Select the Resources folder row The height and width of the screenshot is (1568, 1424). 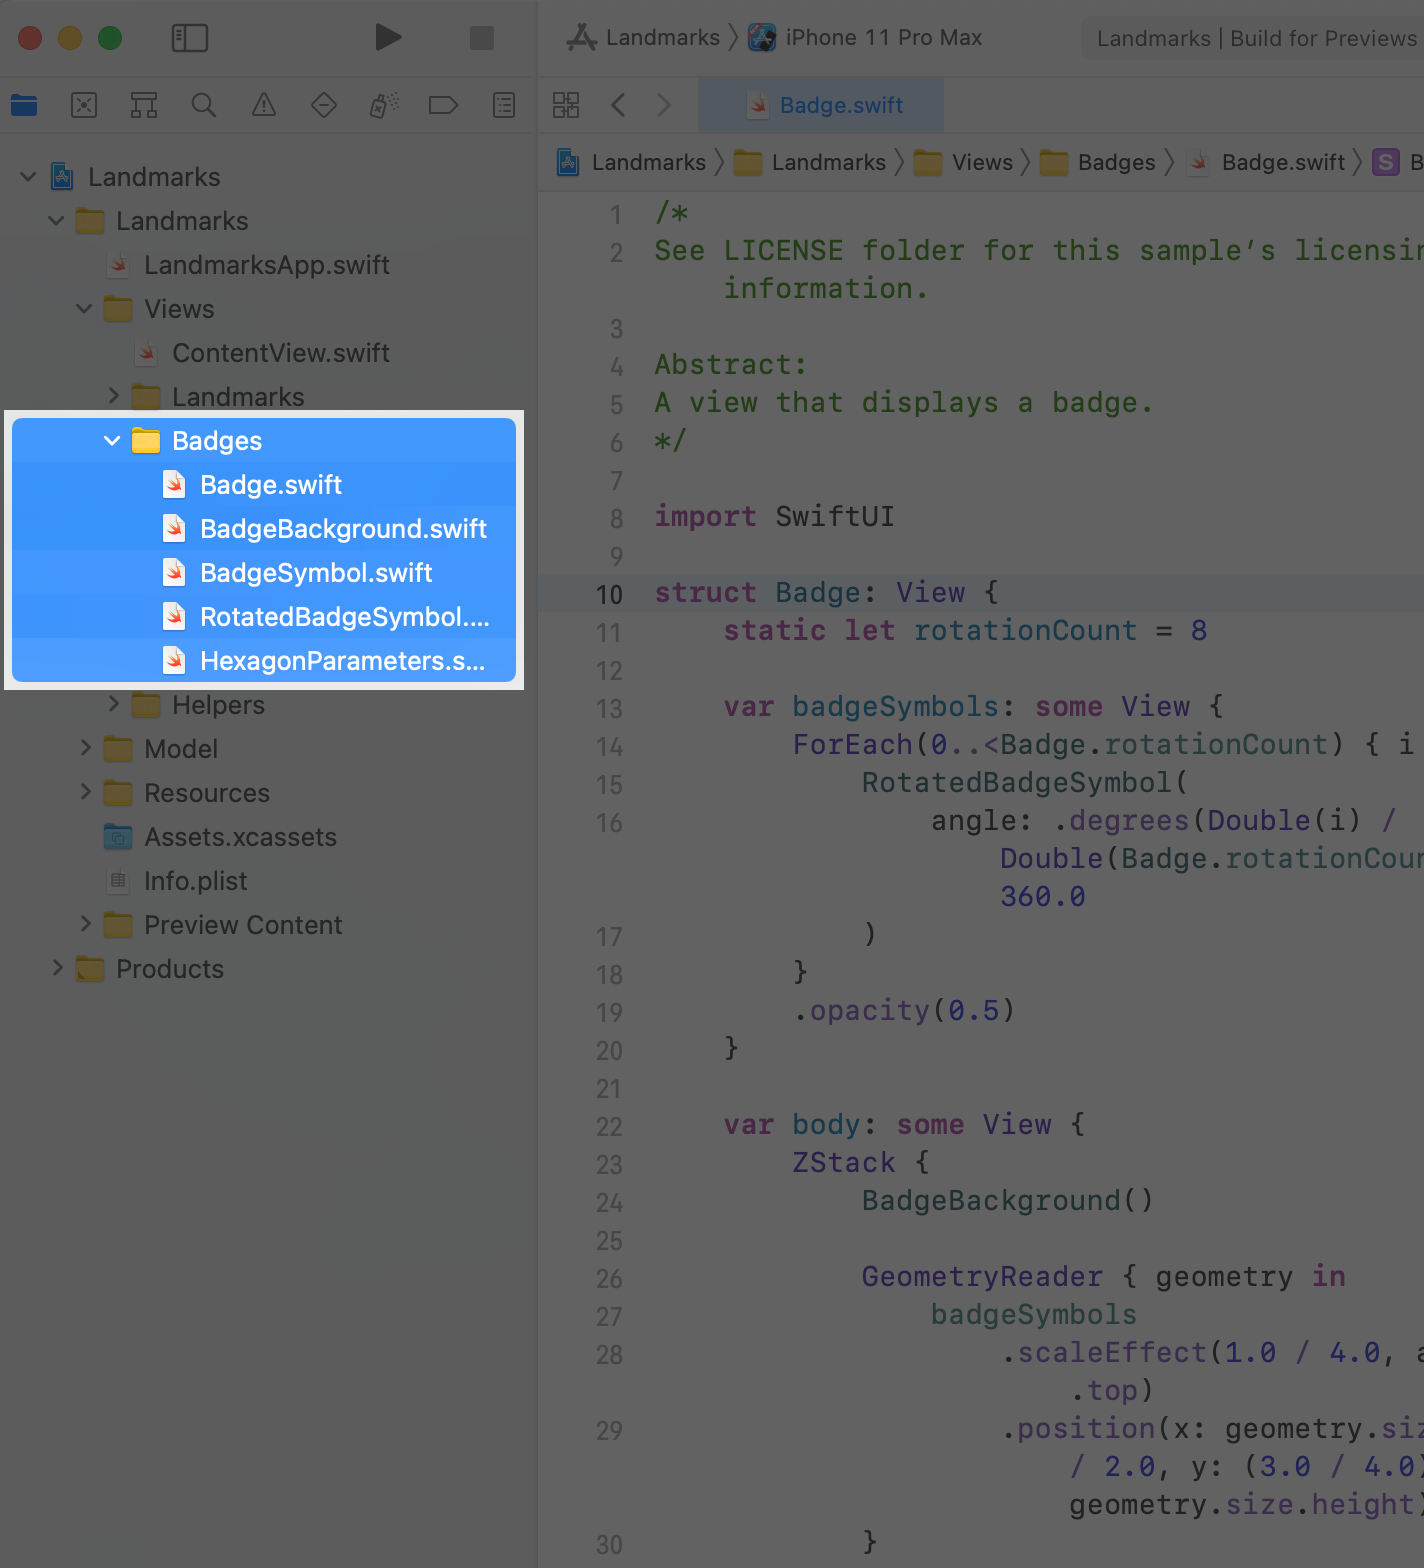264,793
